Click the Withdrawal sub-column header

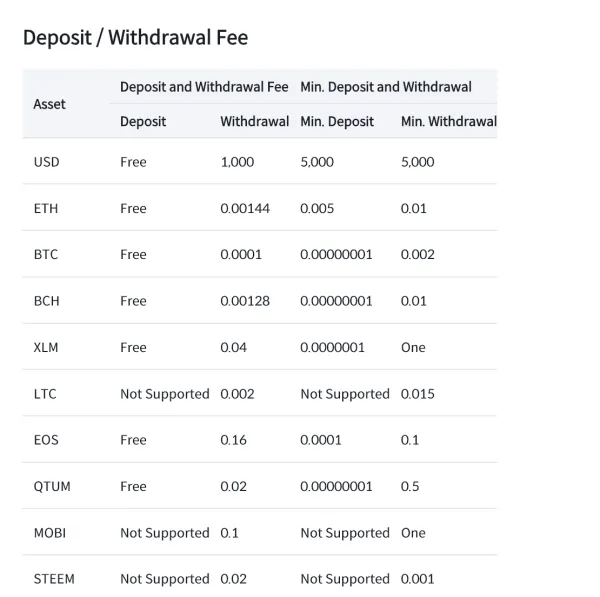[x=254, y=121]
